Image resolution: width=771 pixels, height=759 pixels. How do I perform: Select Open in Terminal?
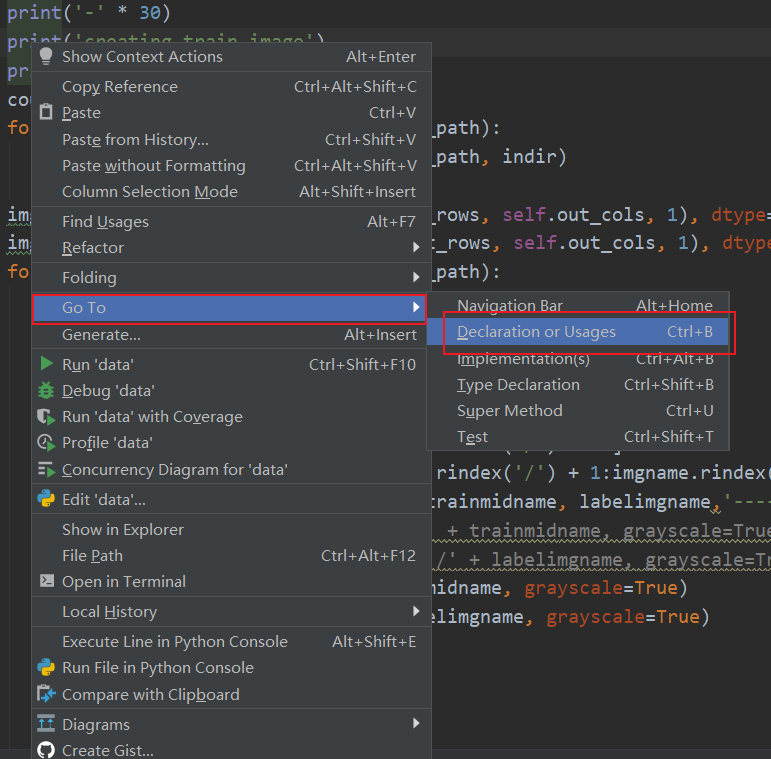point(232,582)
